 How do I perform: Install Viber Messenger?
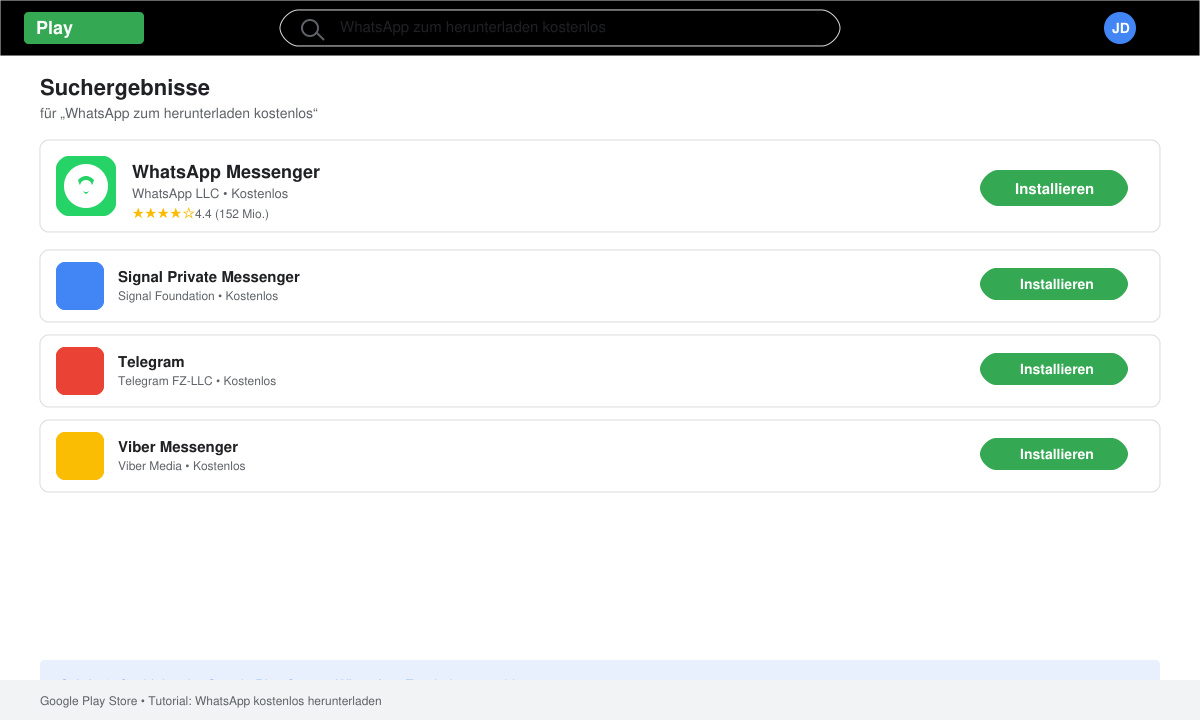[1054, 454]
